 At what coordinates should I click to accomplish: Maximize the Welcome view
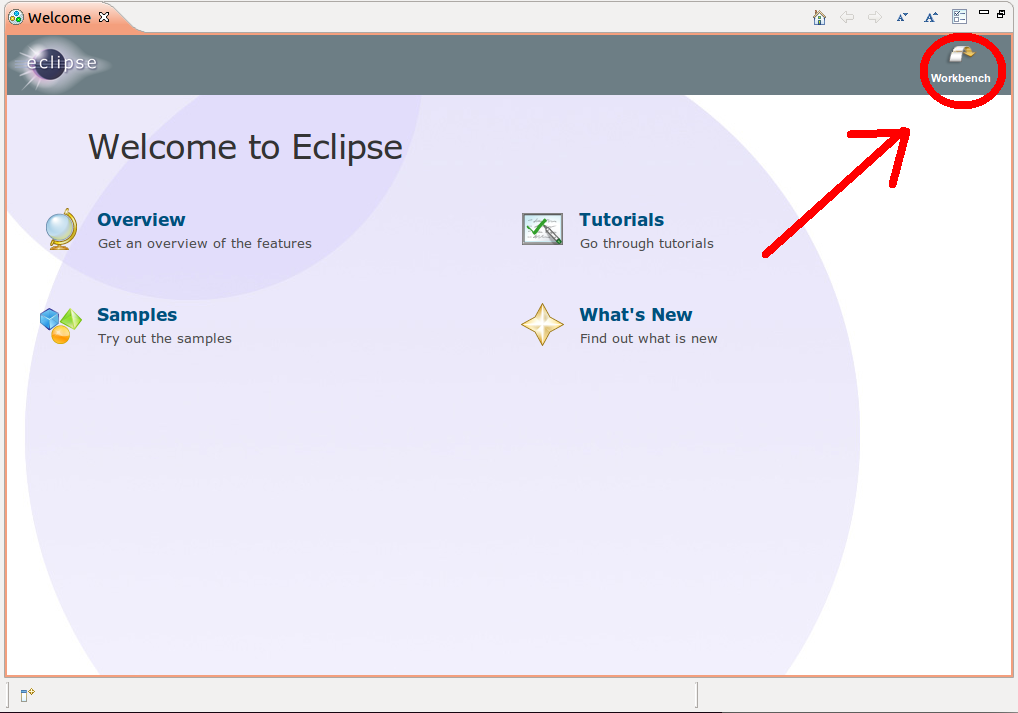point(1001,14)
